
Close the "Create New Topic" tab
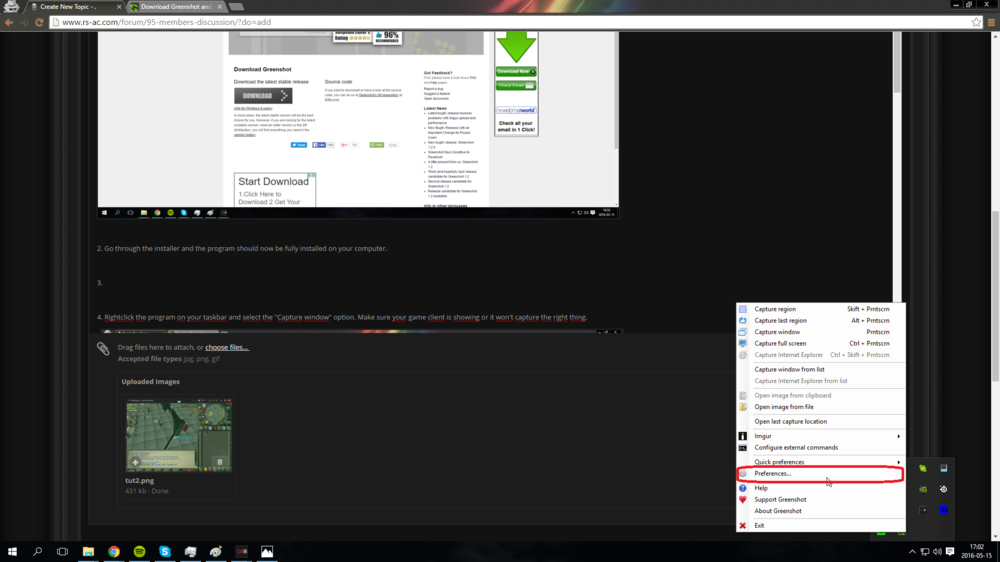[119, 6]
